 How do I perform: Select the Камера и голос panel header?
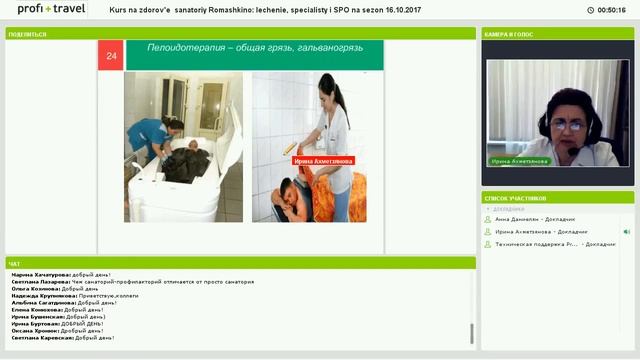tap(558, 34)
